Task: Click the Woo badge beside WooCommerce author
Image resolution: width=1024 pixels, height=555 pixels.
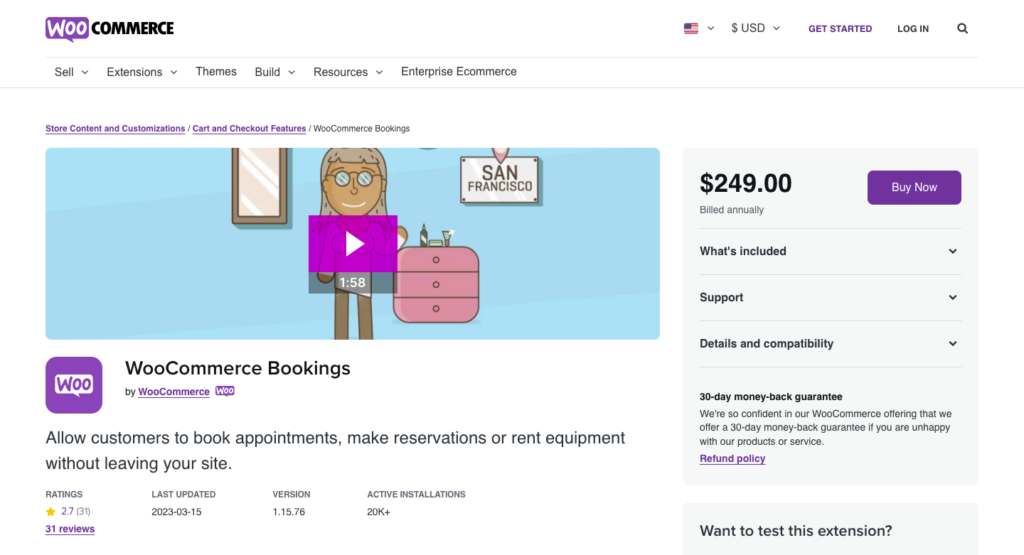Action: pos(225,390)
